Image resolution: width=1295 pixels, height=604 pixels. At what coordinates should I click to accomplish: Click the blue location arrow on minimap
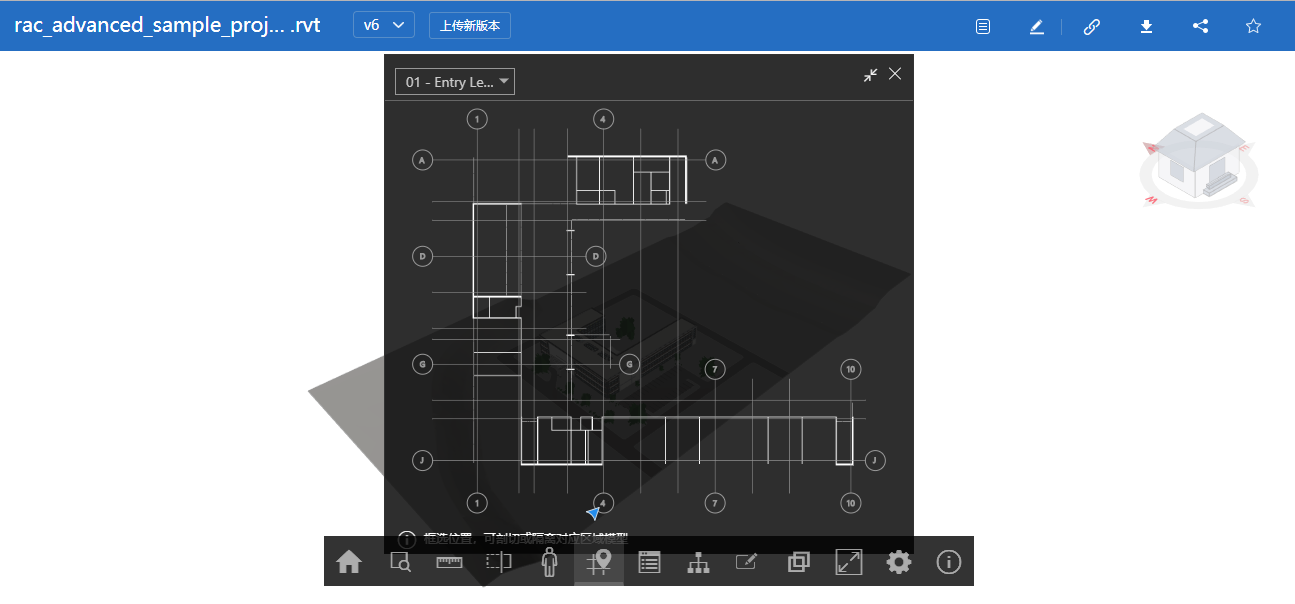point(594,513)
